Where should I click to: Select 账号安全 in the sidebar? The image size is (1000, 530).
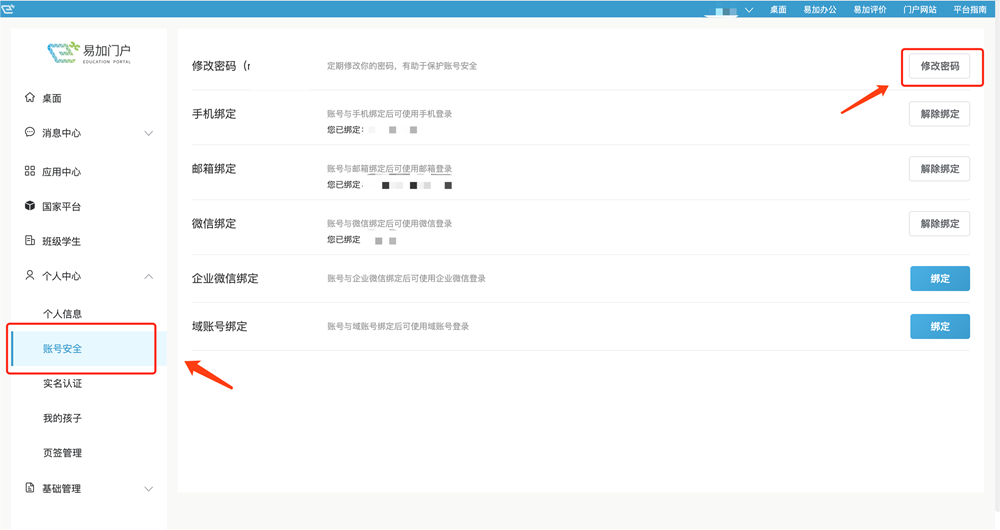tap(62, 349)
